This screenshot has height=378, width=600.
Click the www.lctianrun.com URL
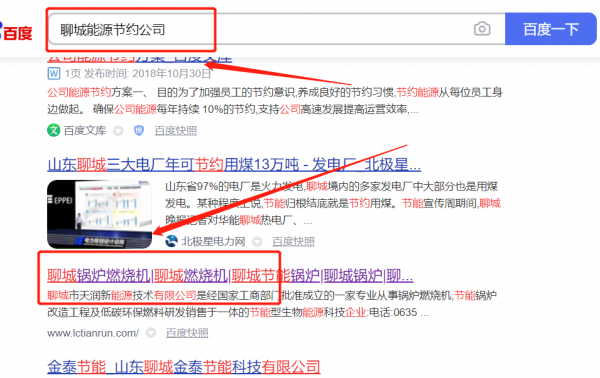click(93, 333)
